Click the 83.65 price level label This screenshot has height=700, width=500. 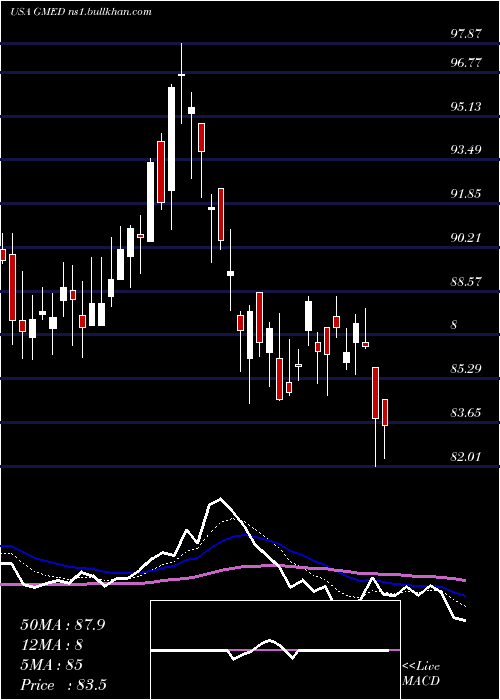[466, 413]
